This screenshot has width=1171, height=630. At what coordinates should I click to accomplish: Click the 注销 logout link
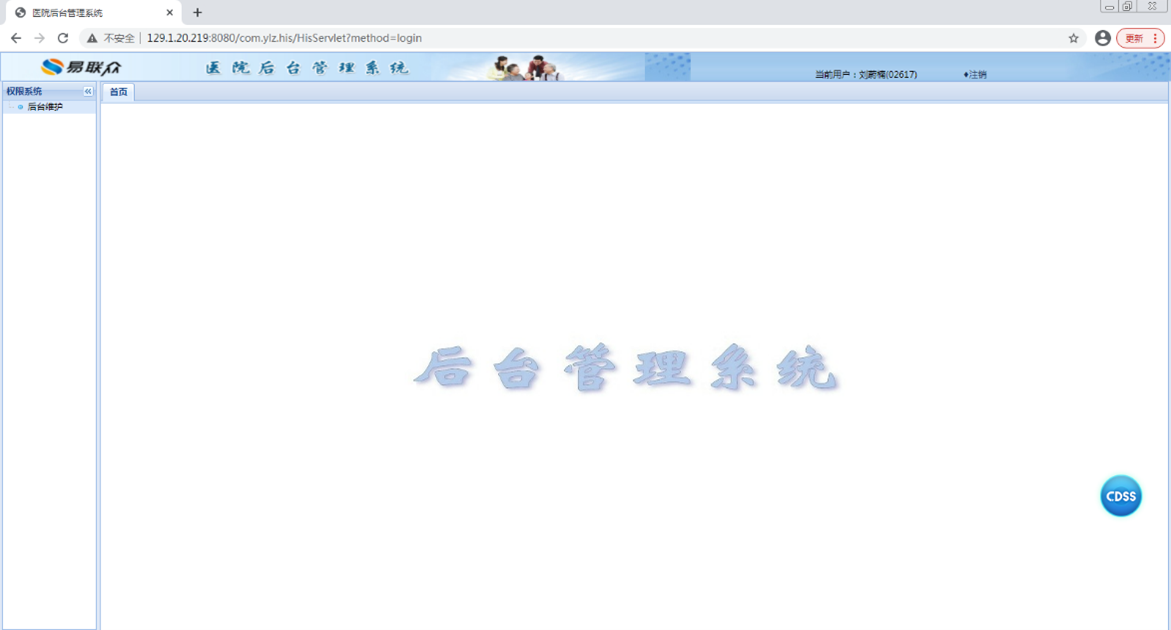click(x=975, y=75)
